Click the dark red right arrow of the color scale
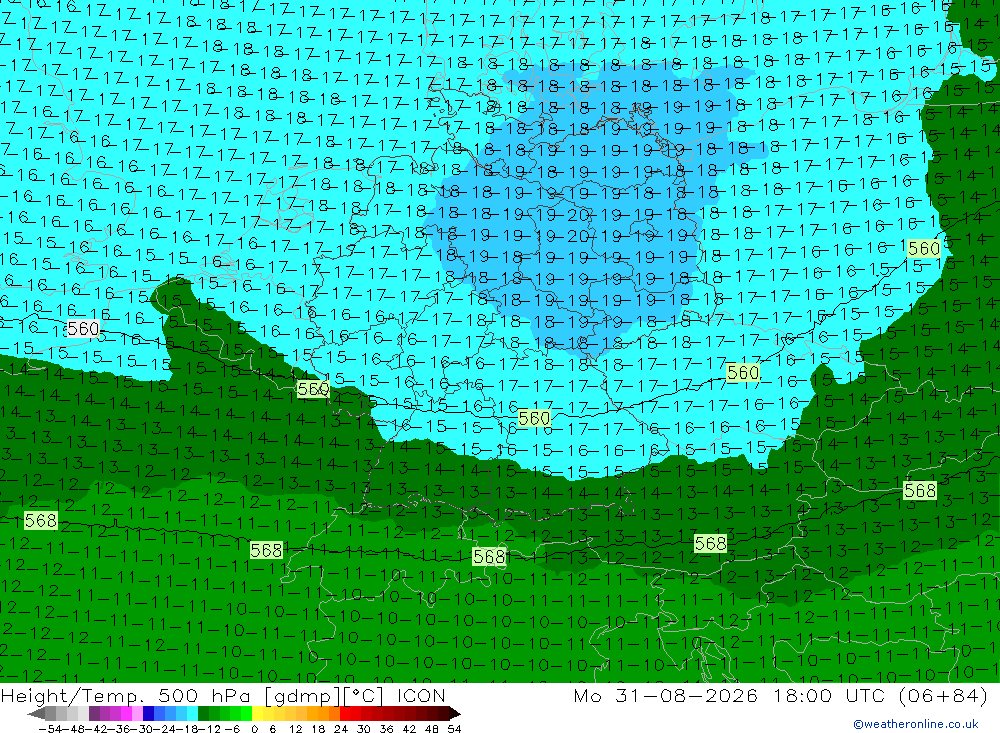 (455, 714)
